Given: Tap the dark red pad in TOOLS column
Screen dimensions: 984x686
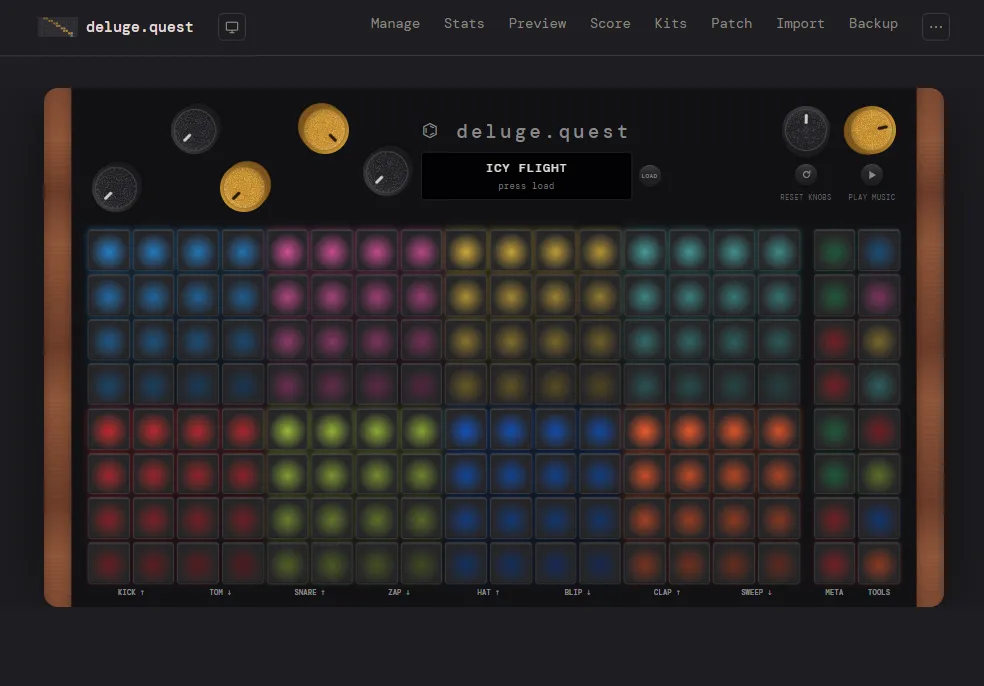Looking at the screenshot, I should [879, 430].
